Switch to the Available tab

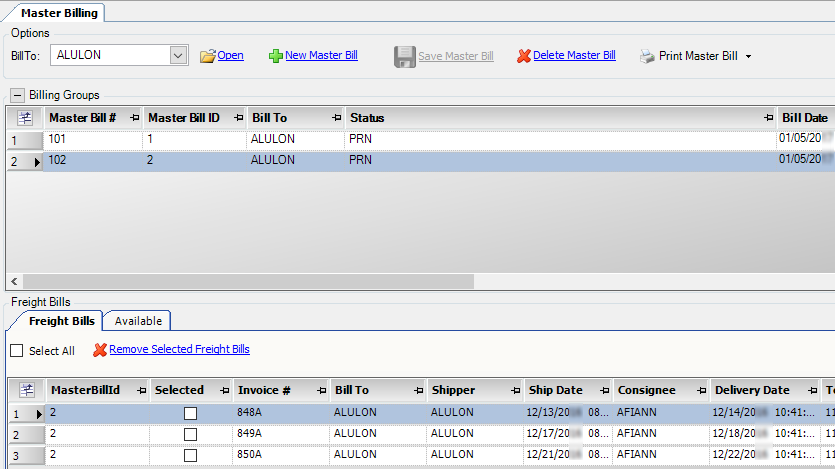(138, 321)
